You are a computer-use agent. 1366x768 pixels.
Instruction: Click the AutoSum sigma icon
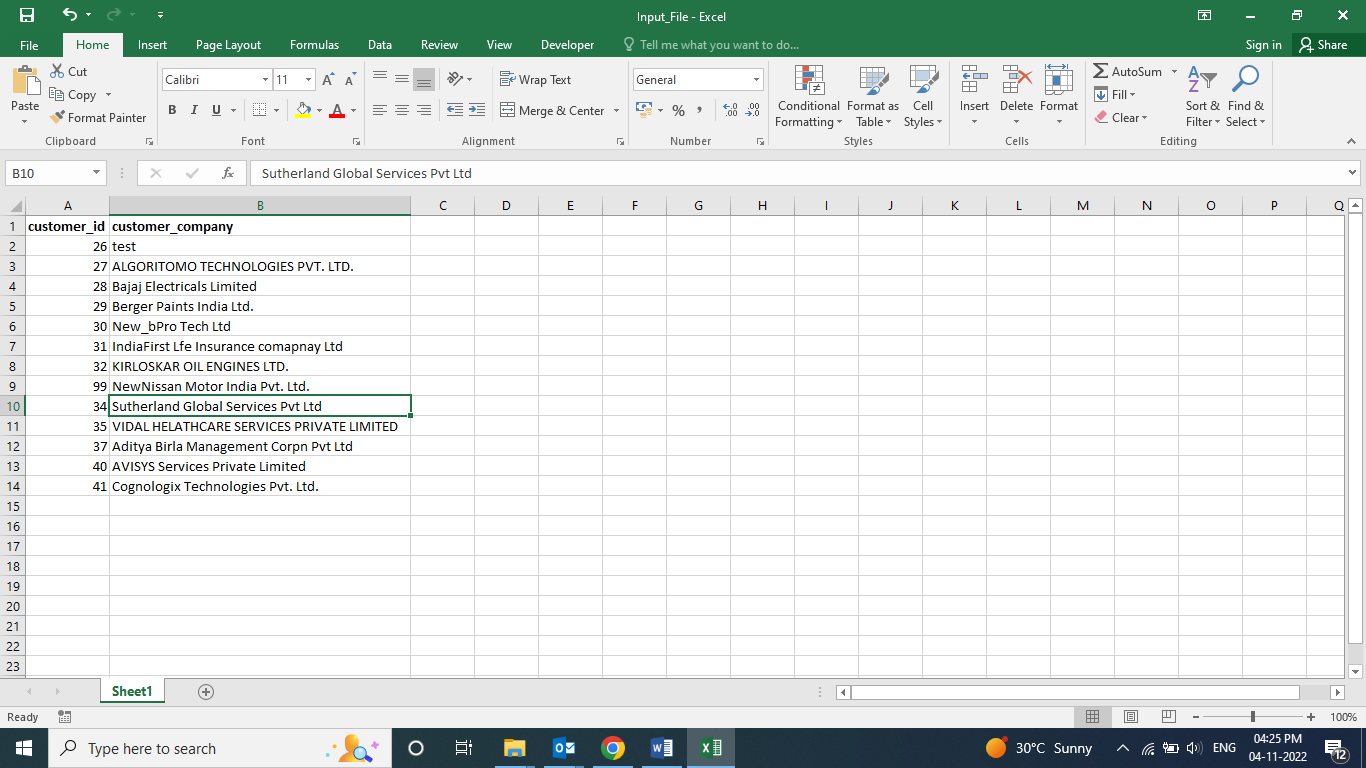(1101, 72)
